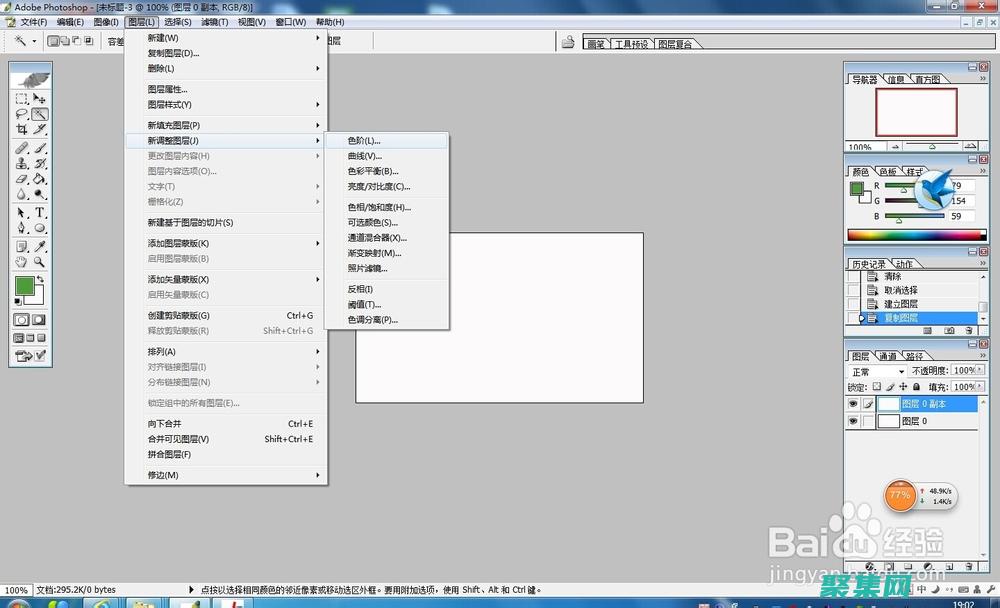Select the Hand tool

click(22, 262)
